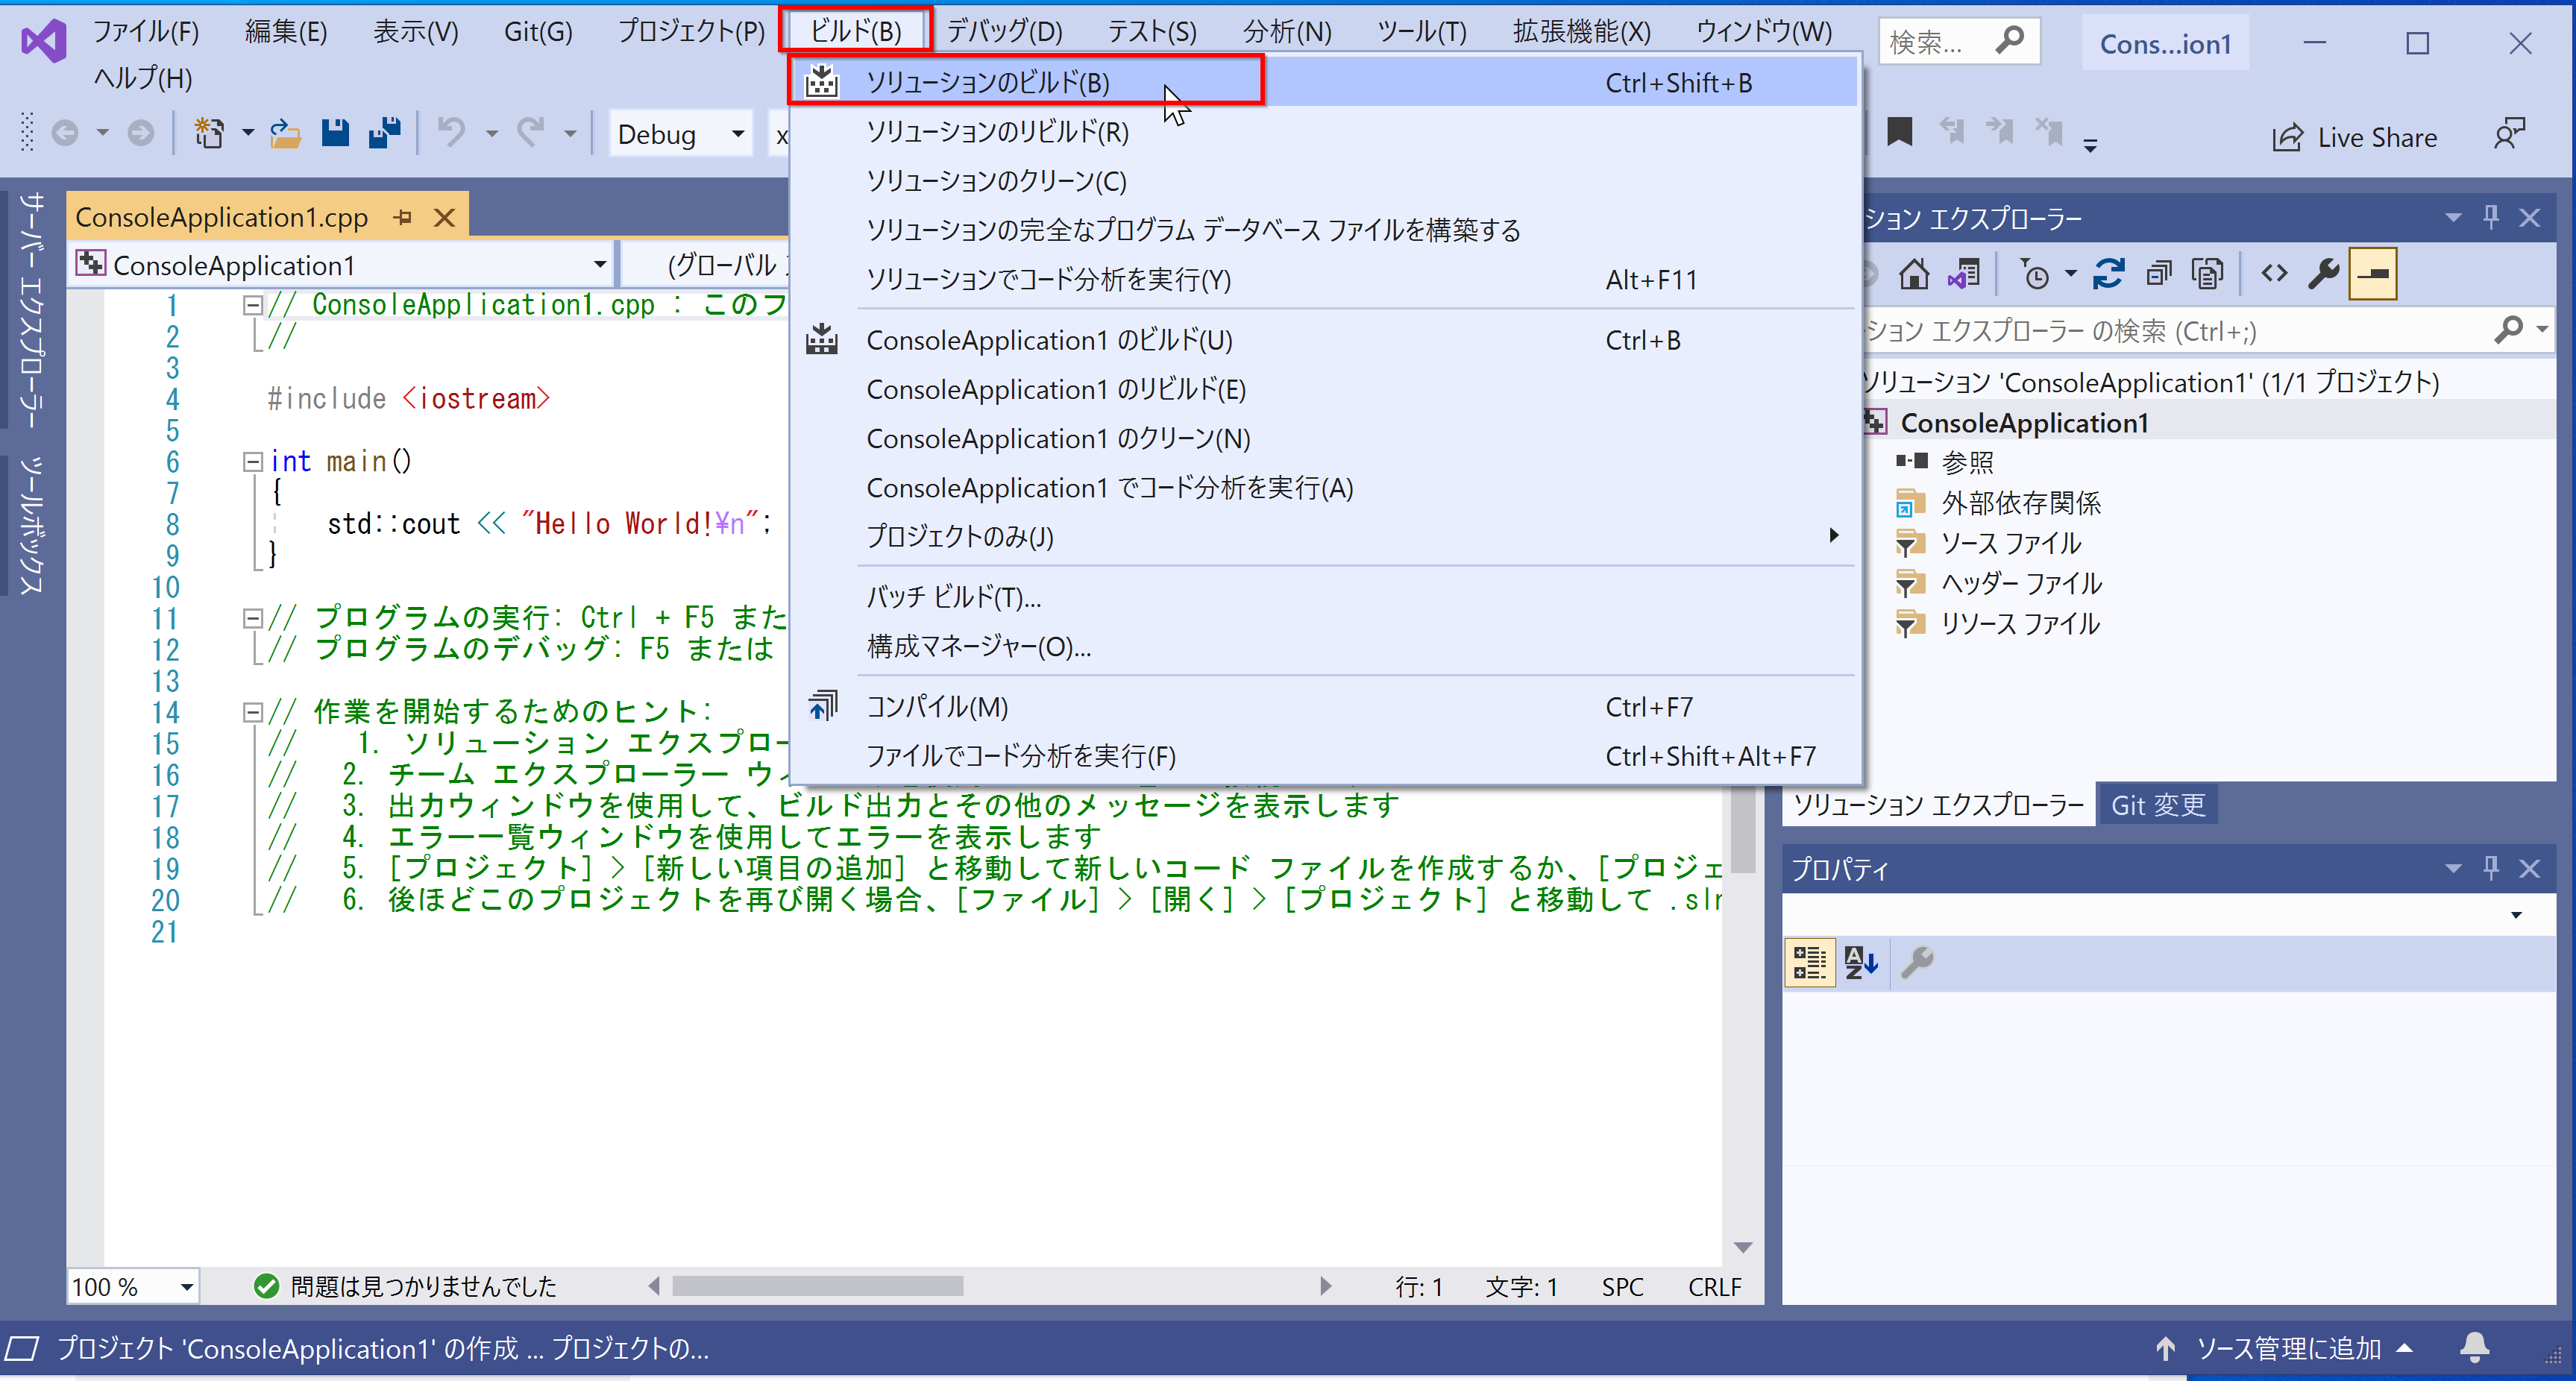Close the Properties panel

pyautogui.click(x=2530, y=868)
